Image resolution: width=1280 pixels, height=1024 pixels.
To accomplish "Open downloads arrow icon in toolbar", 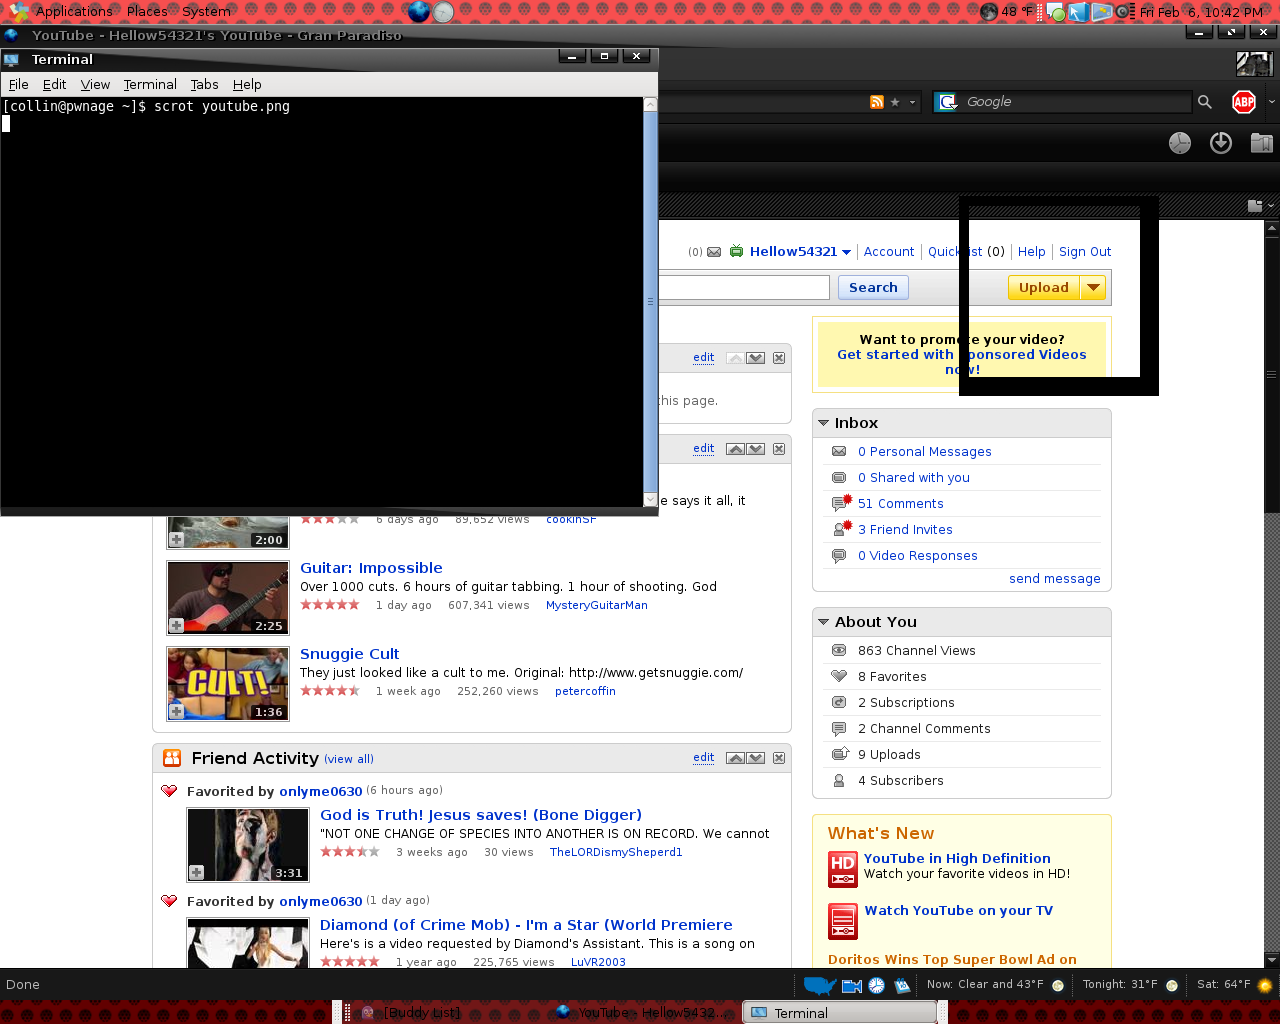I will 1221,143.
